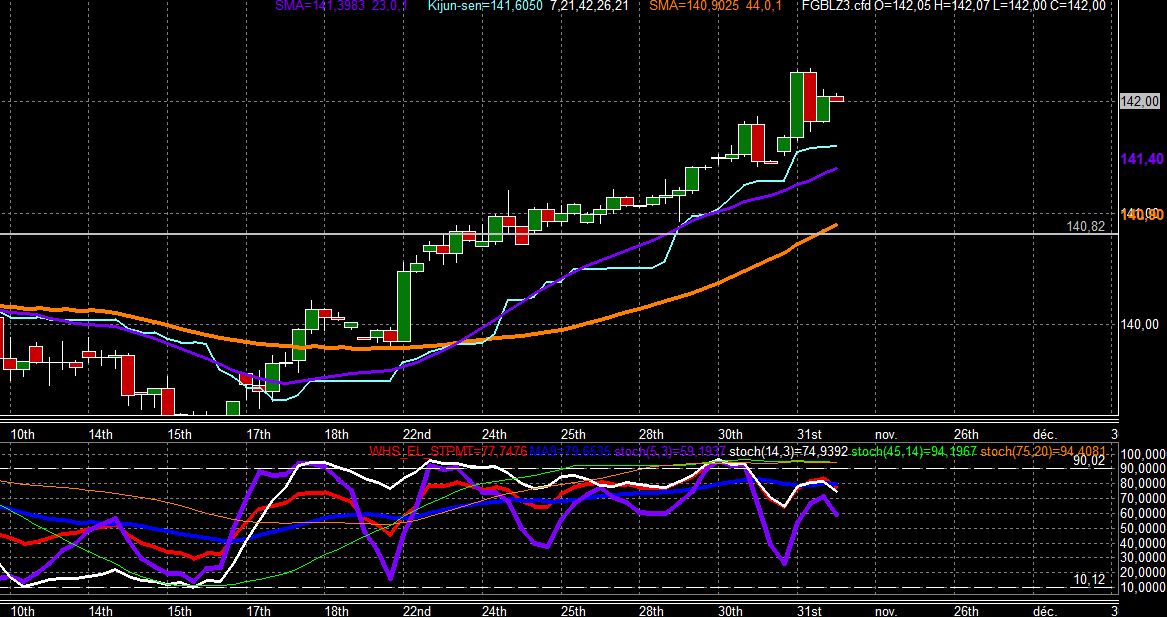The width and height of the screenshot is (1167, 617).
Task: Click the 31st date label under price chart
Action: coord(809,435)
